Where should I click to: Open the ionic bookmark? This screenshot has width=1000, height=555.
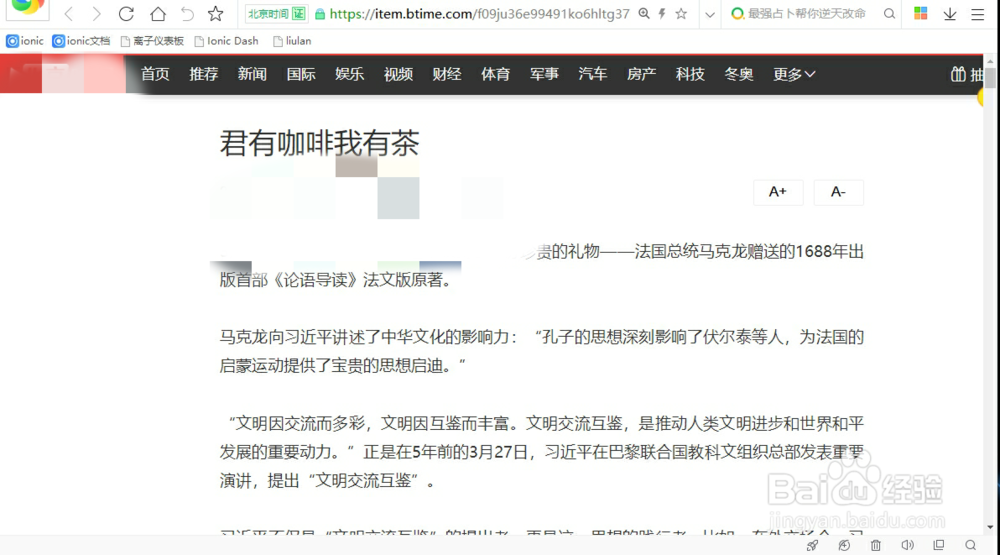coord(25,41)
